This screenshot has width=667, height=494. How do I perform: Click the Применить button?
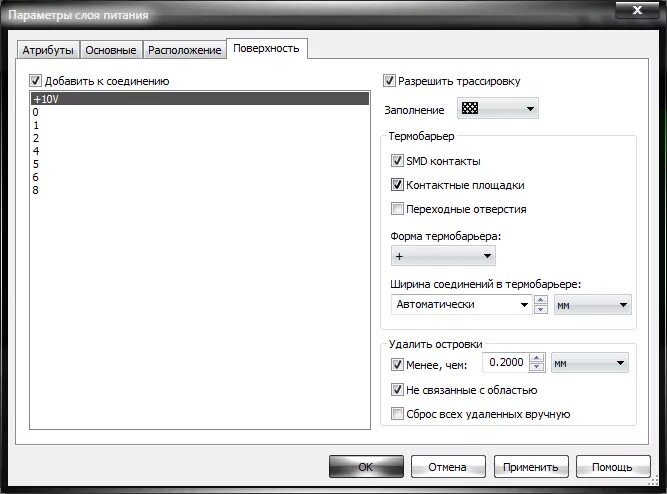(530, 467)
